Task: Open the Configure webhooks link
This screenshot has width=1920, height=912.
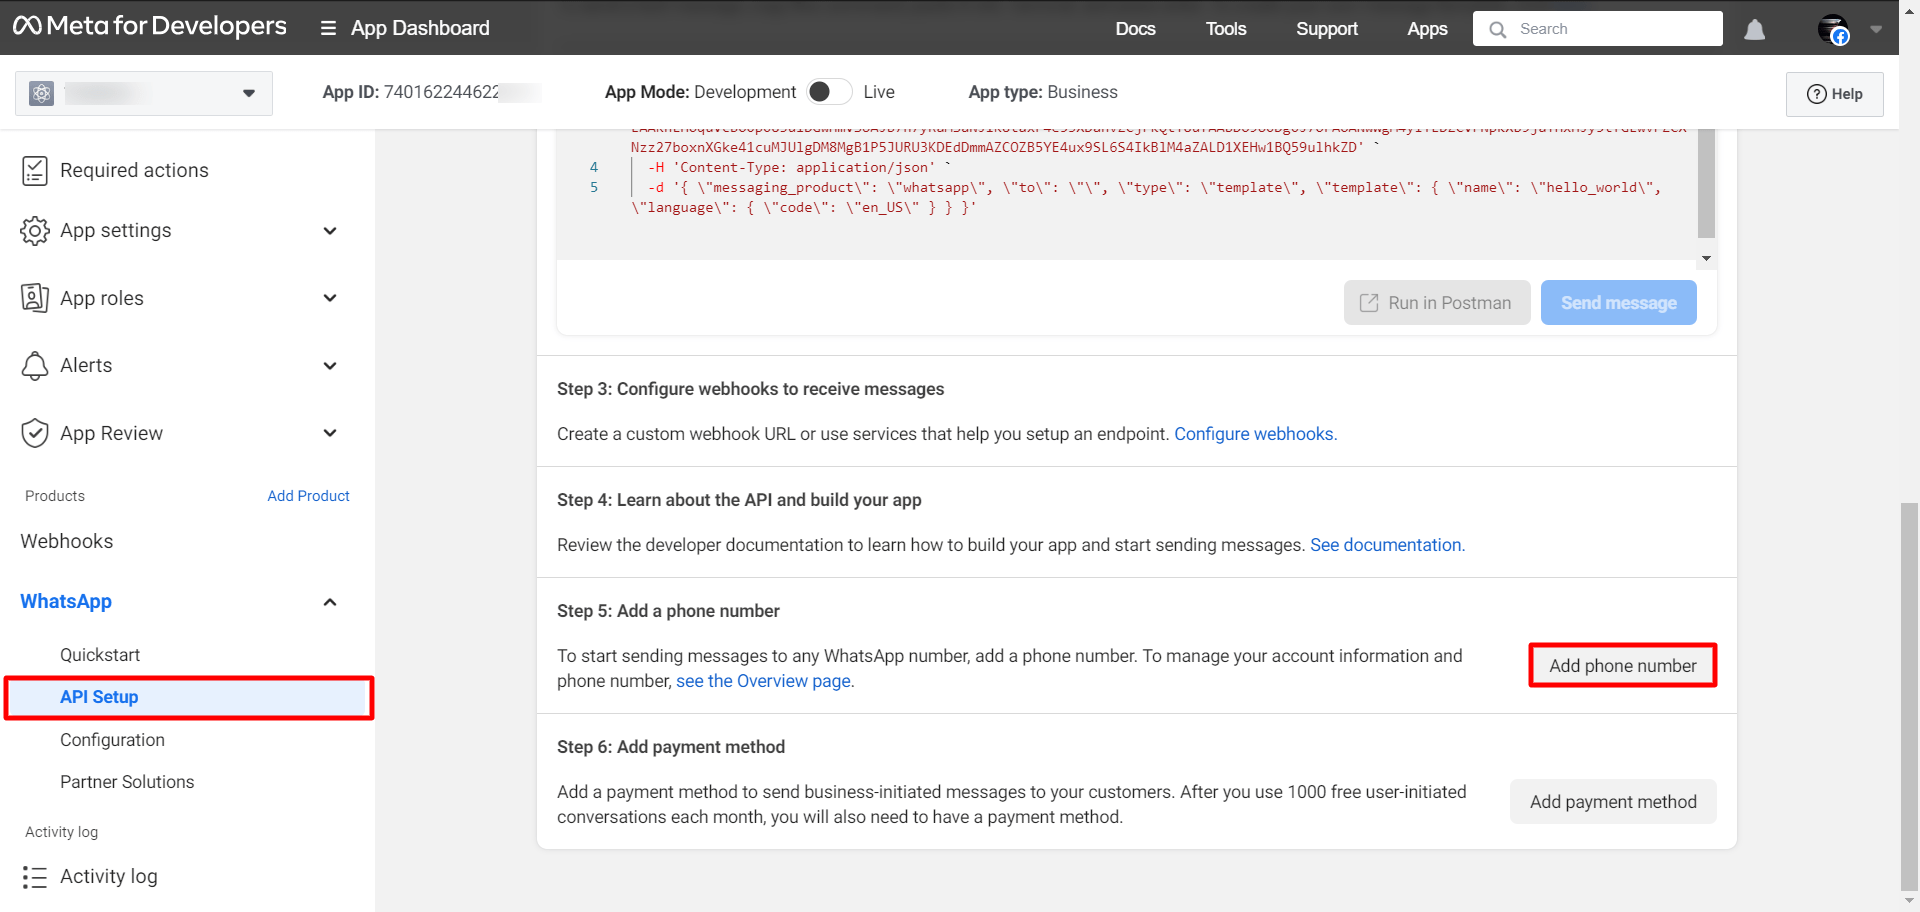Action: coord(1255,434)
